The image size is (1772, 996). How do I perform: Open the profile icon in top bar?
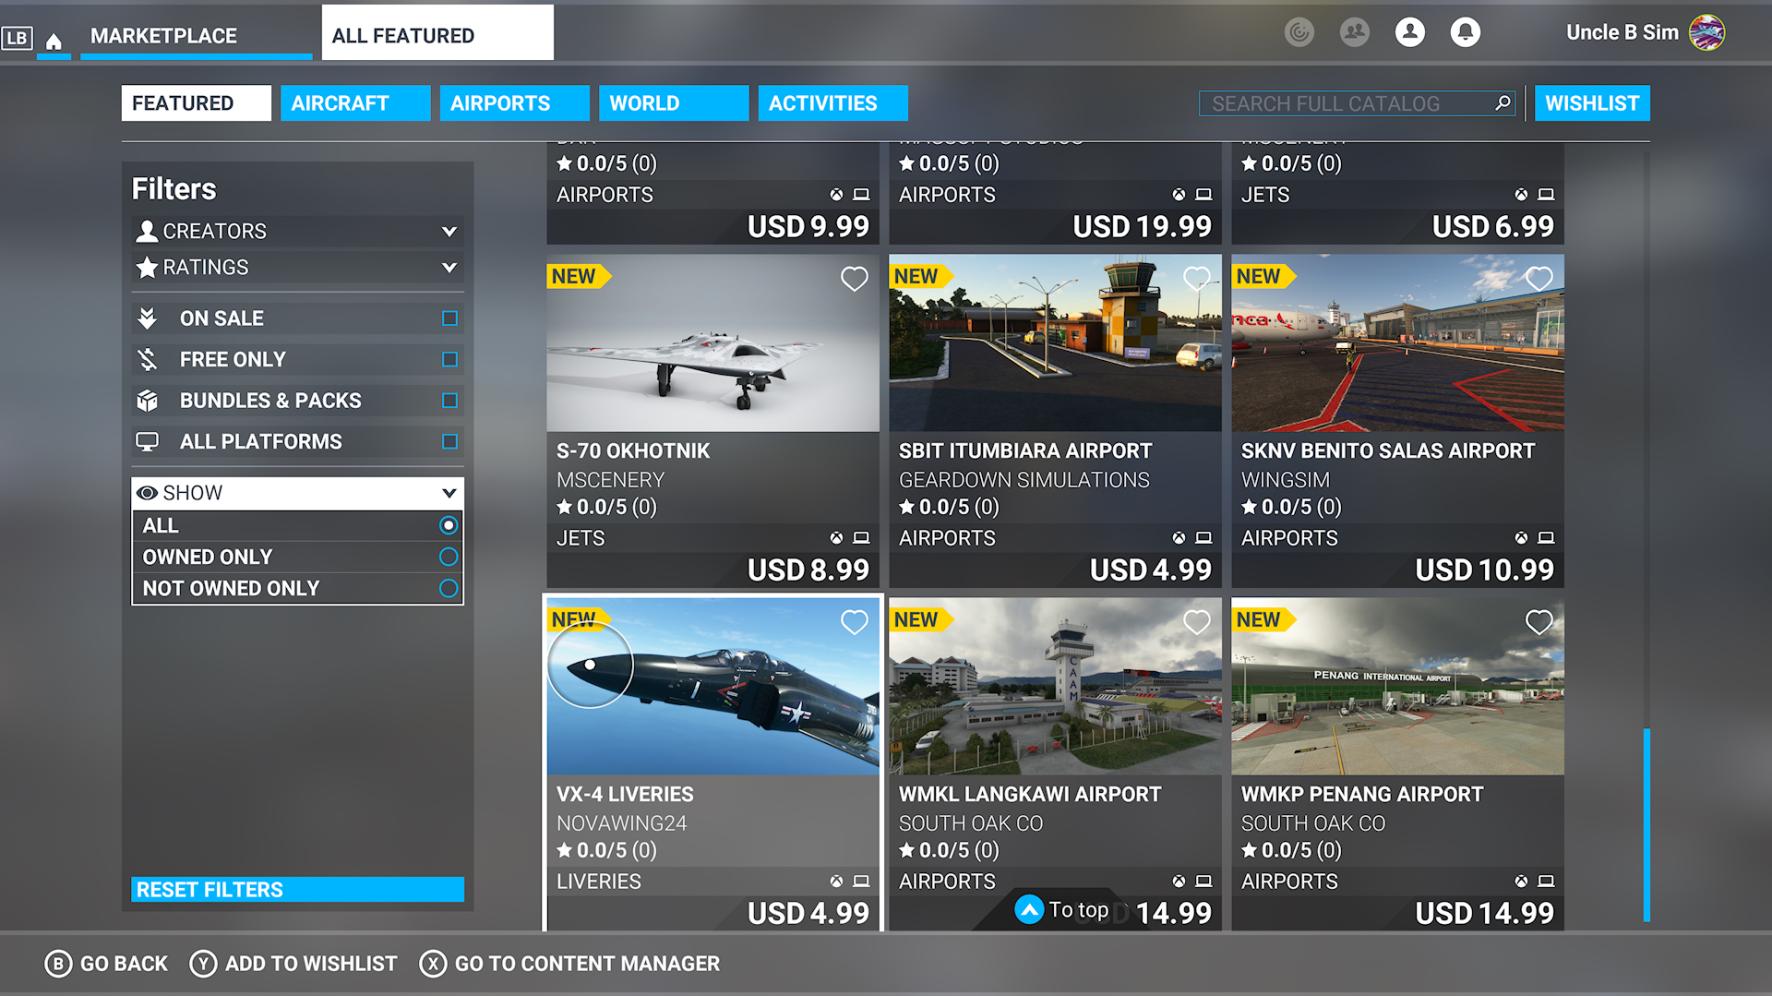(x=1410, y=32)
